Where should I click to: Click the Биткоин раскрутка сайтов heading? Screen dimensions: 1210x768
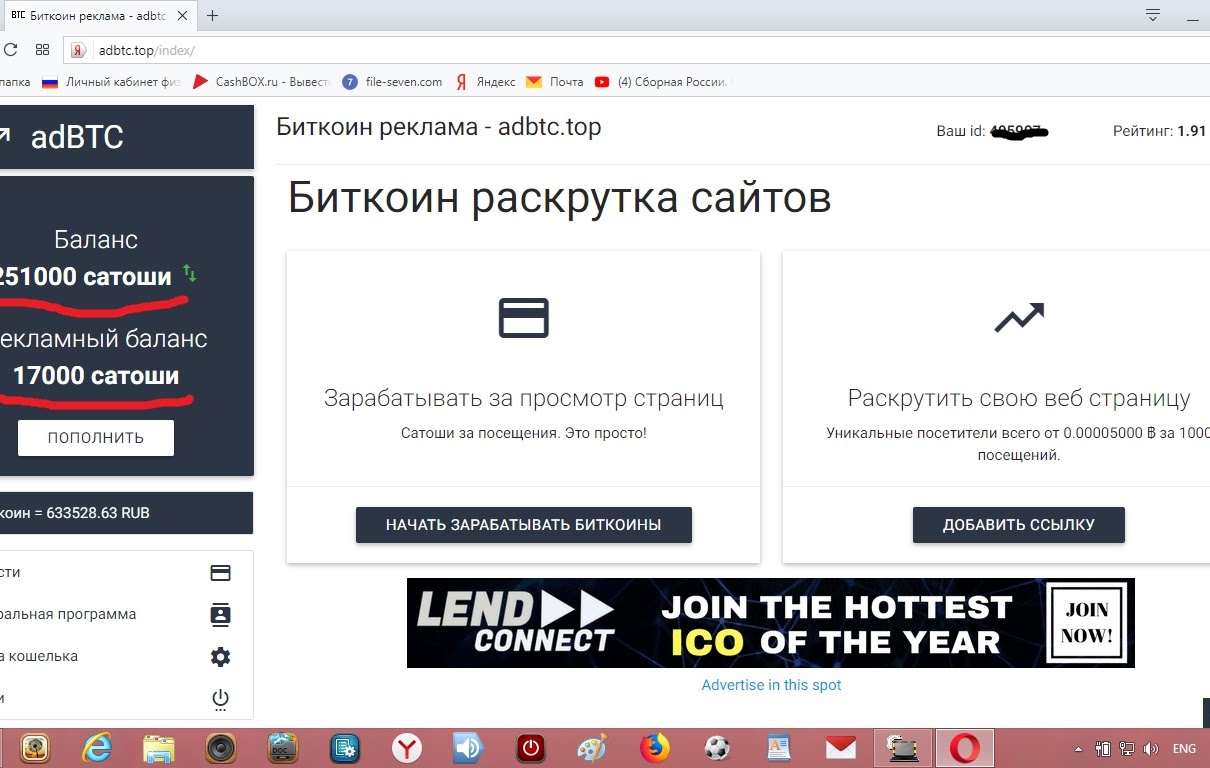[x=560, y=198]
